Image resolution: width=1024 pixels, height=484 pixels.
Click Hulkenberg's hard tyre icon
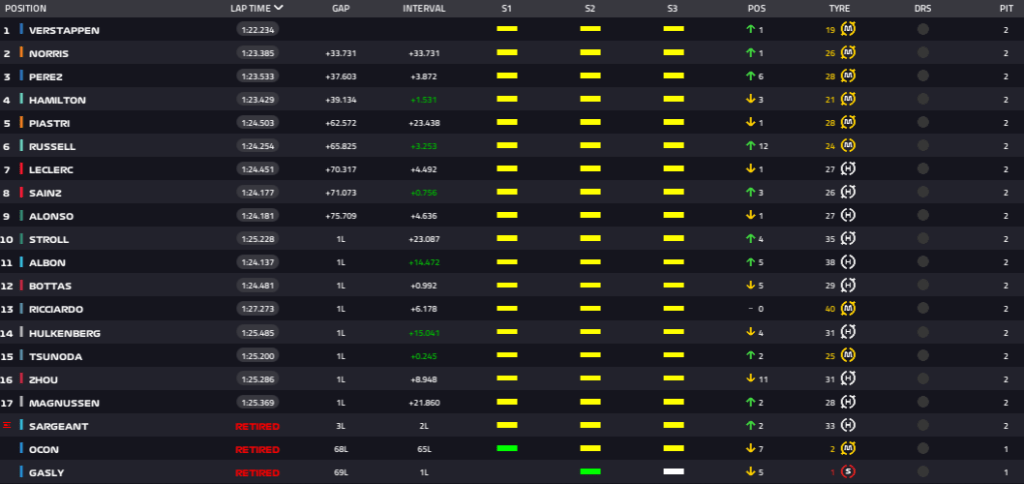848,332
